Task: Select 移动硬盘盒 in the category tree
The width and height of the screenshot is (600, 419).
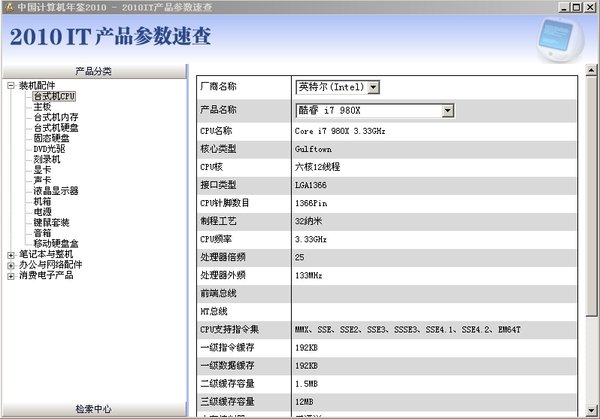Action: click(56, 243)
